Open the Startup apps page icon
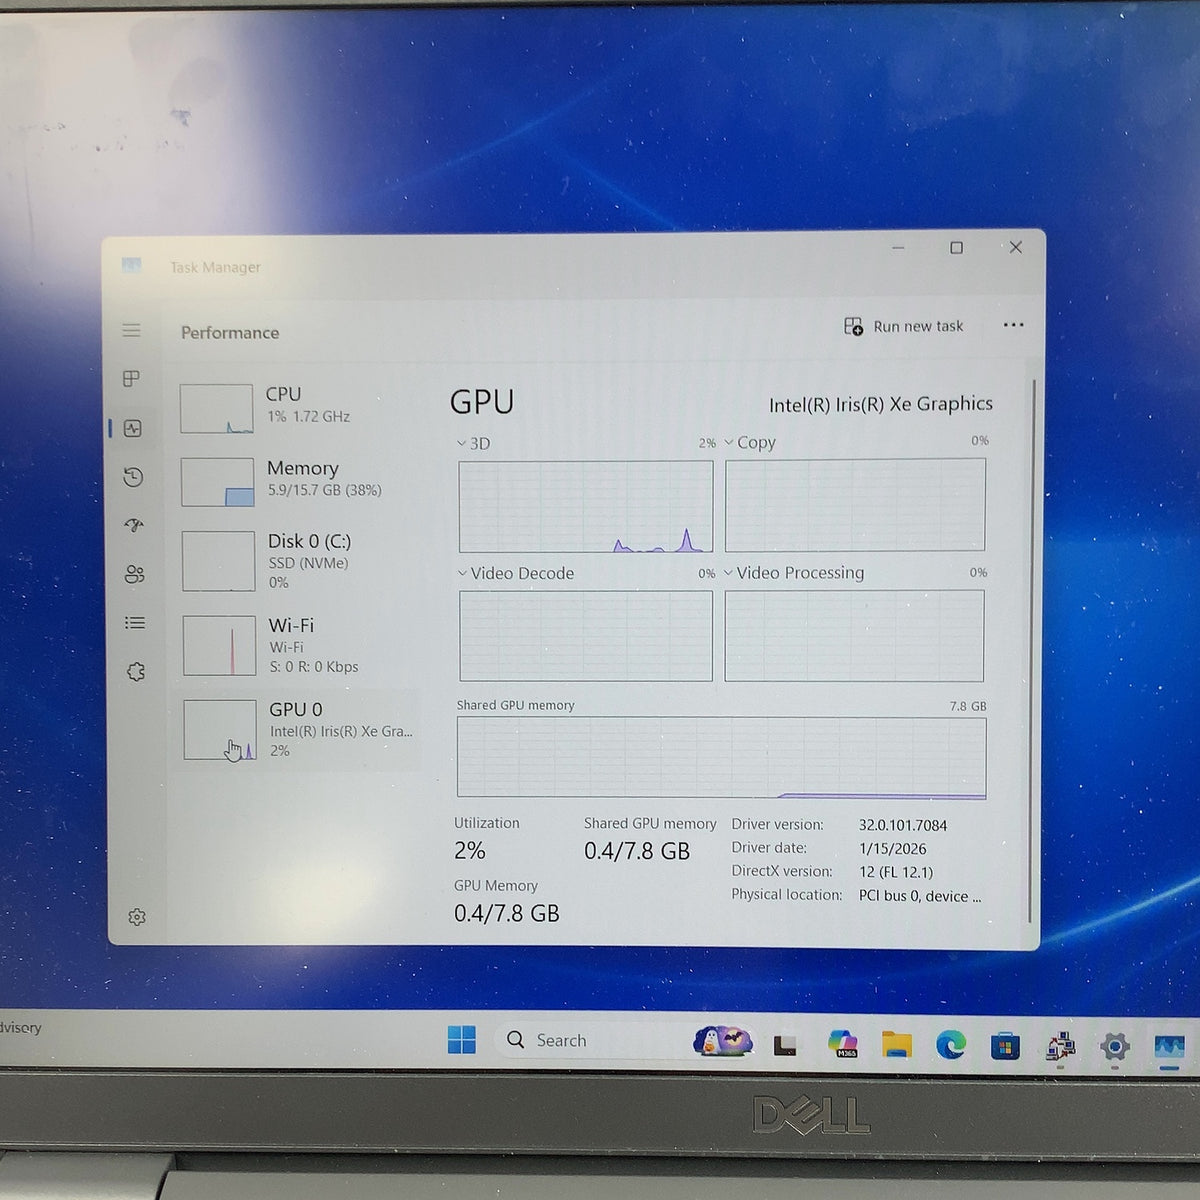 (x=134, y=525)
